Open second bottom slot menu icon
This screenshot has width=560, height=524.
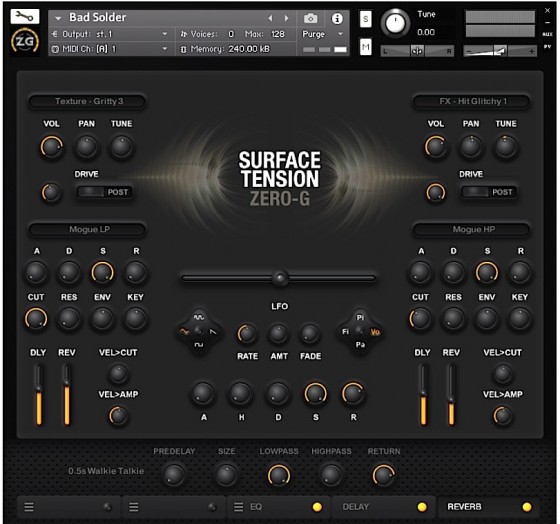pyautogui.click(x=134, y=507)
